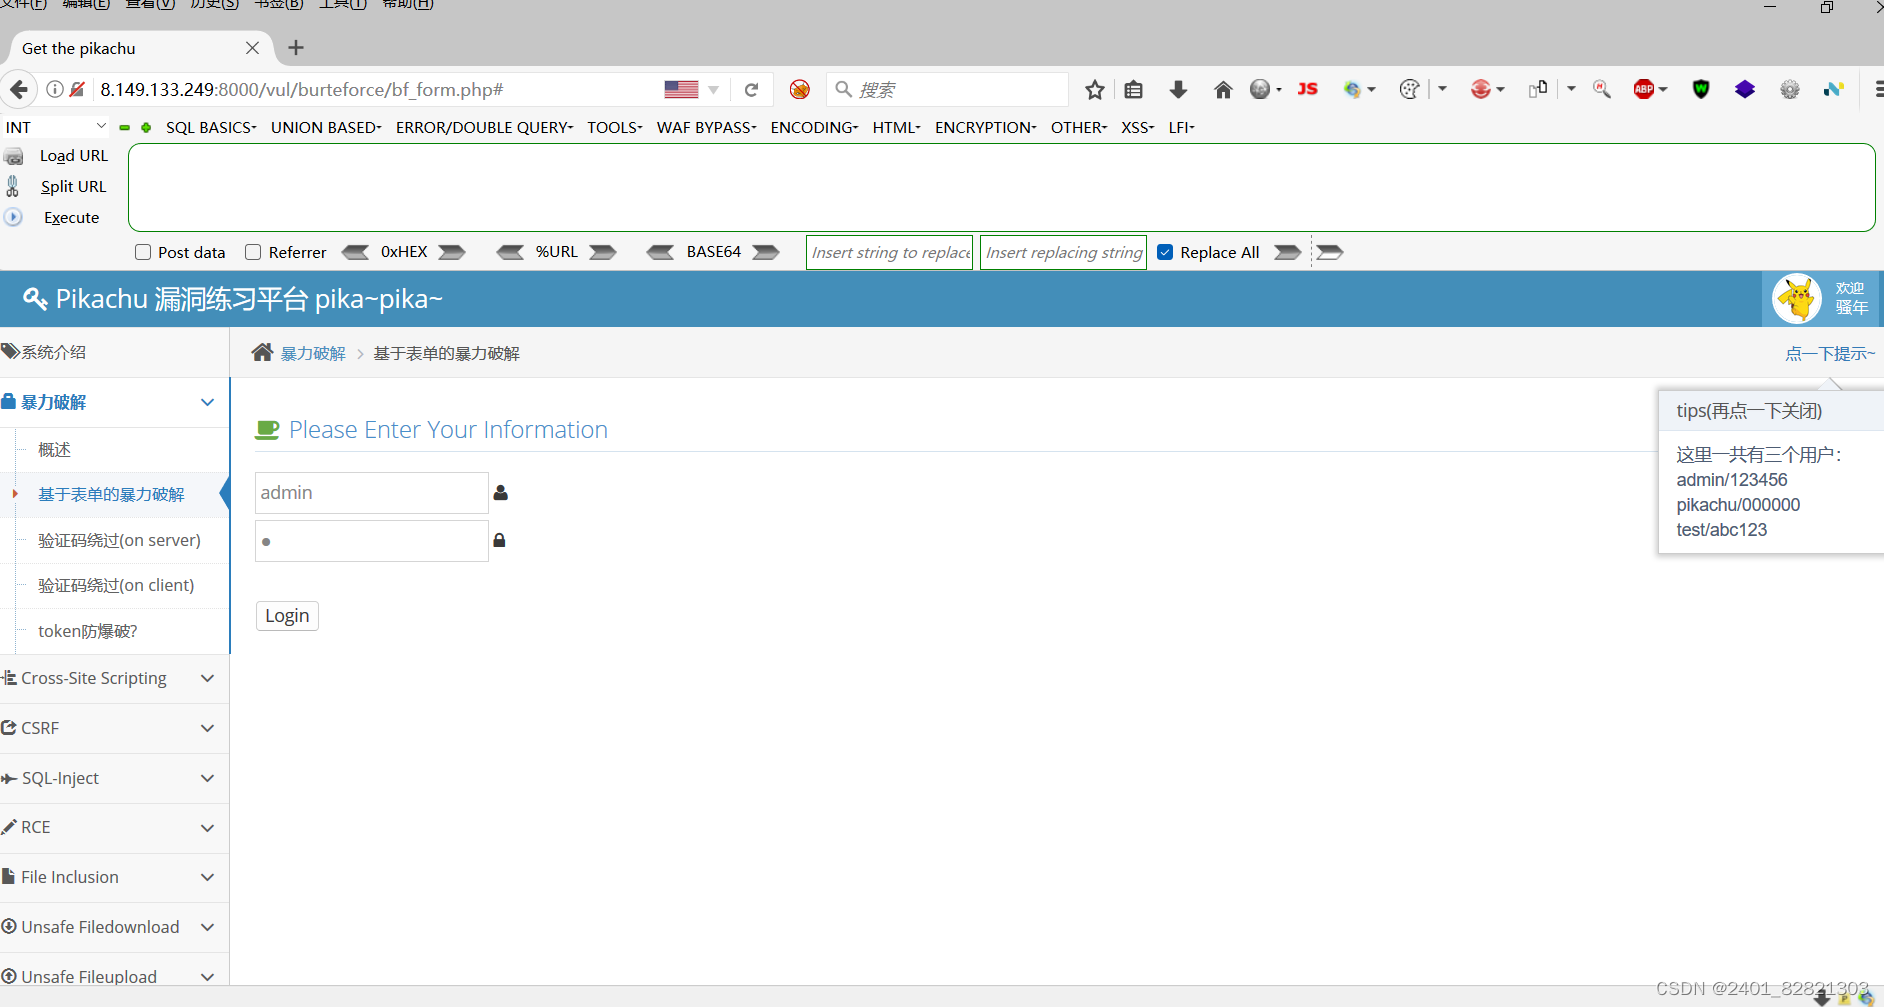Expand the SQL-Inject sidebar section
Screen dimensions: 1884x1007
click(114, 778)
